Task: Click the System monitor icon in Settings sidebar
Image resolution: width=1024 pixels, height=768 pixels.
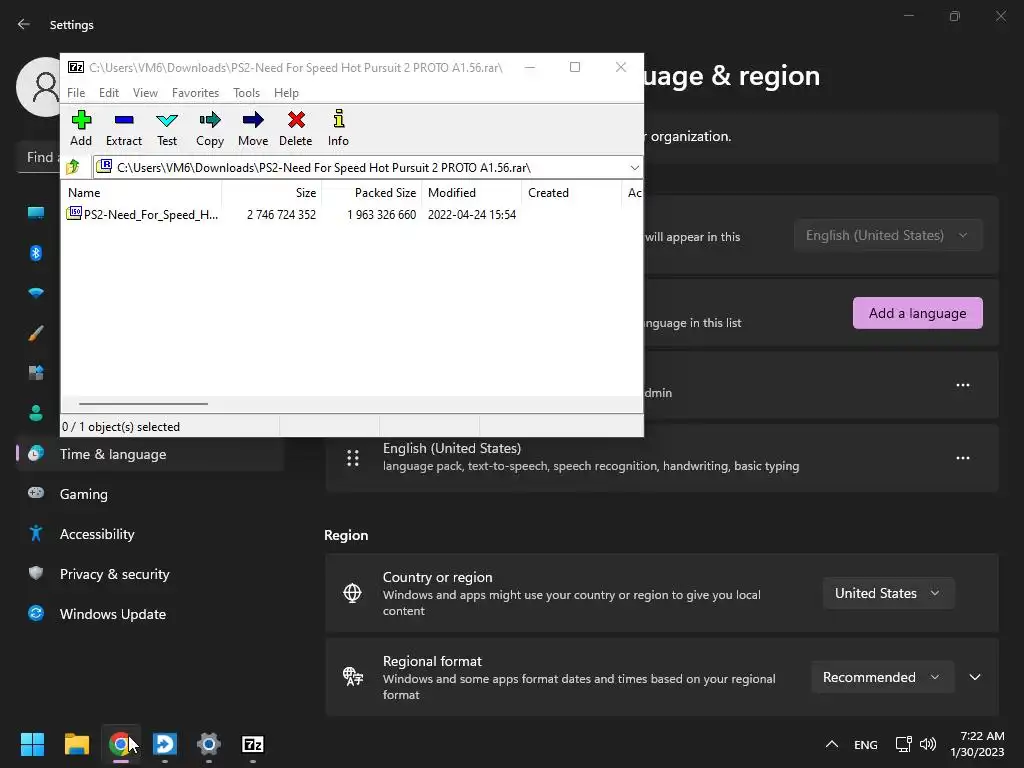Action: coord(36,213)
